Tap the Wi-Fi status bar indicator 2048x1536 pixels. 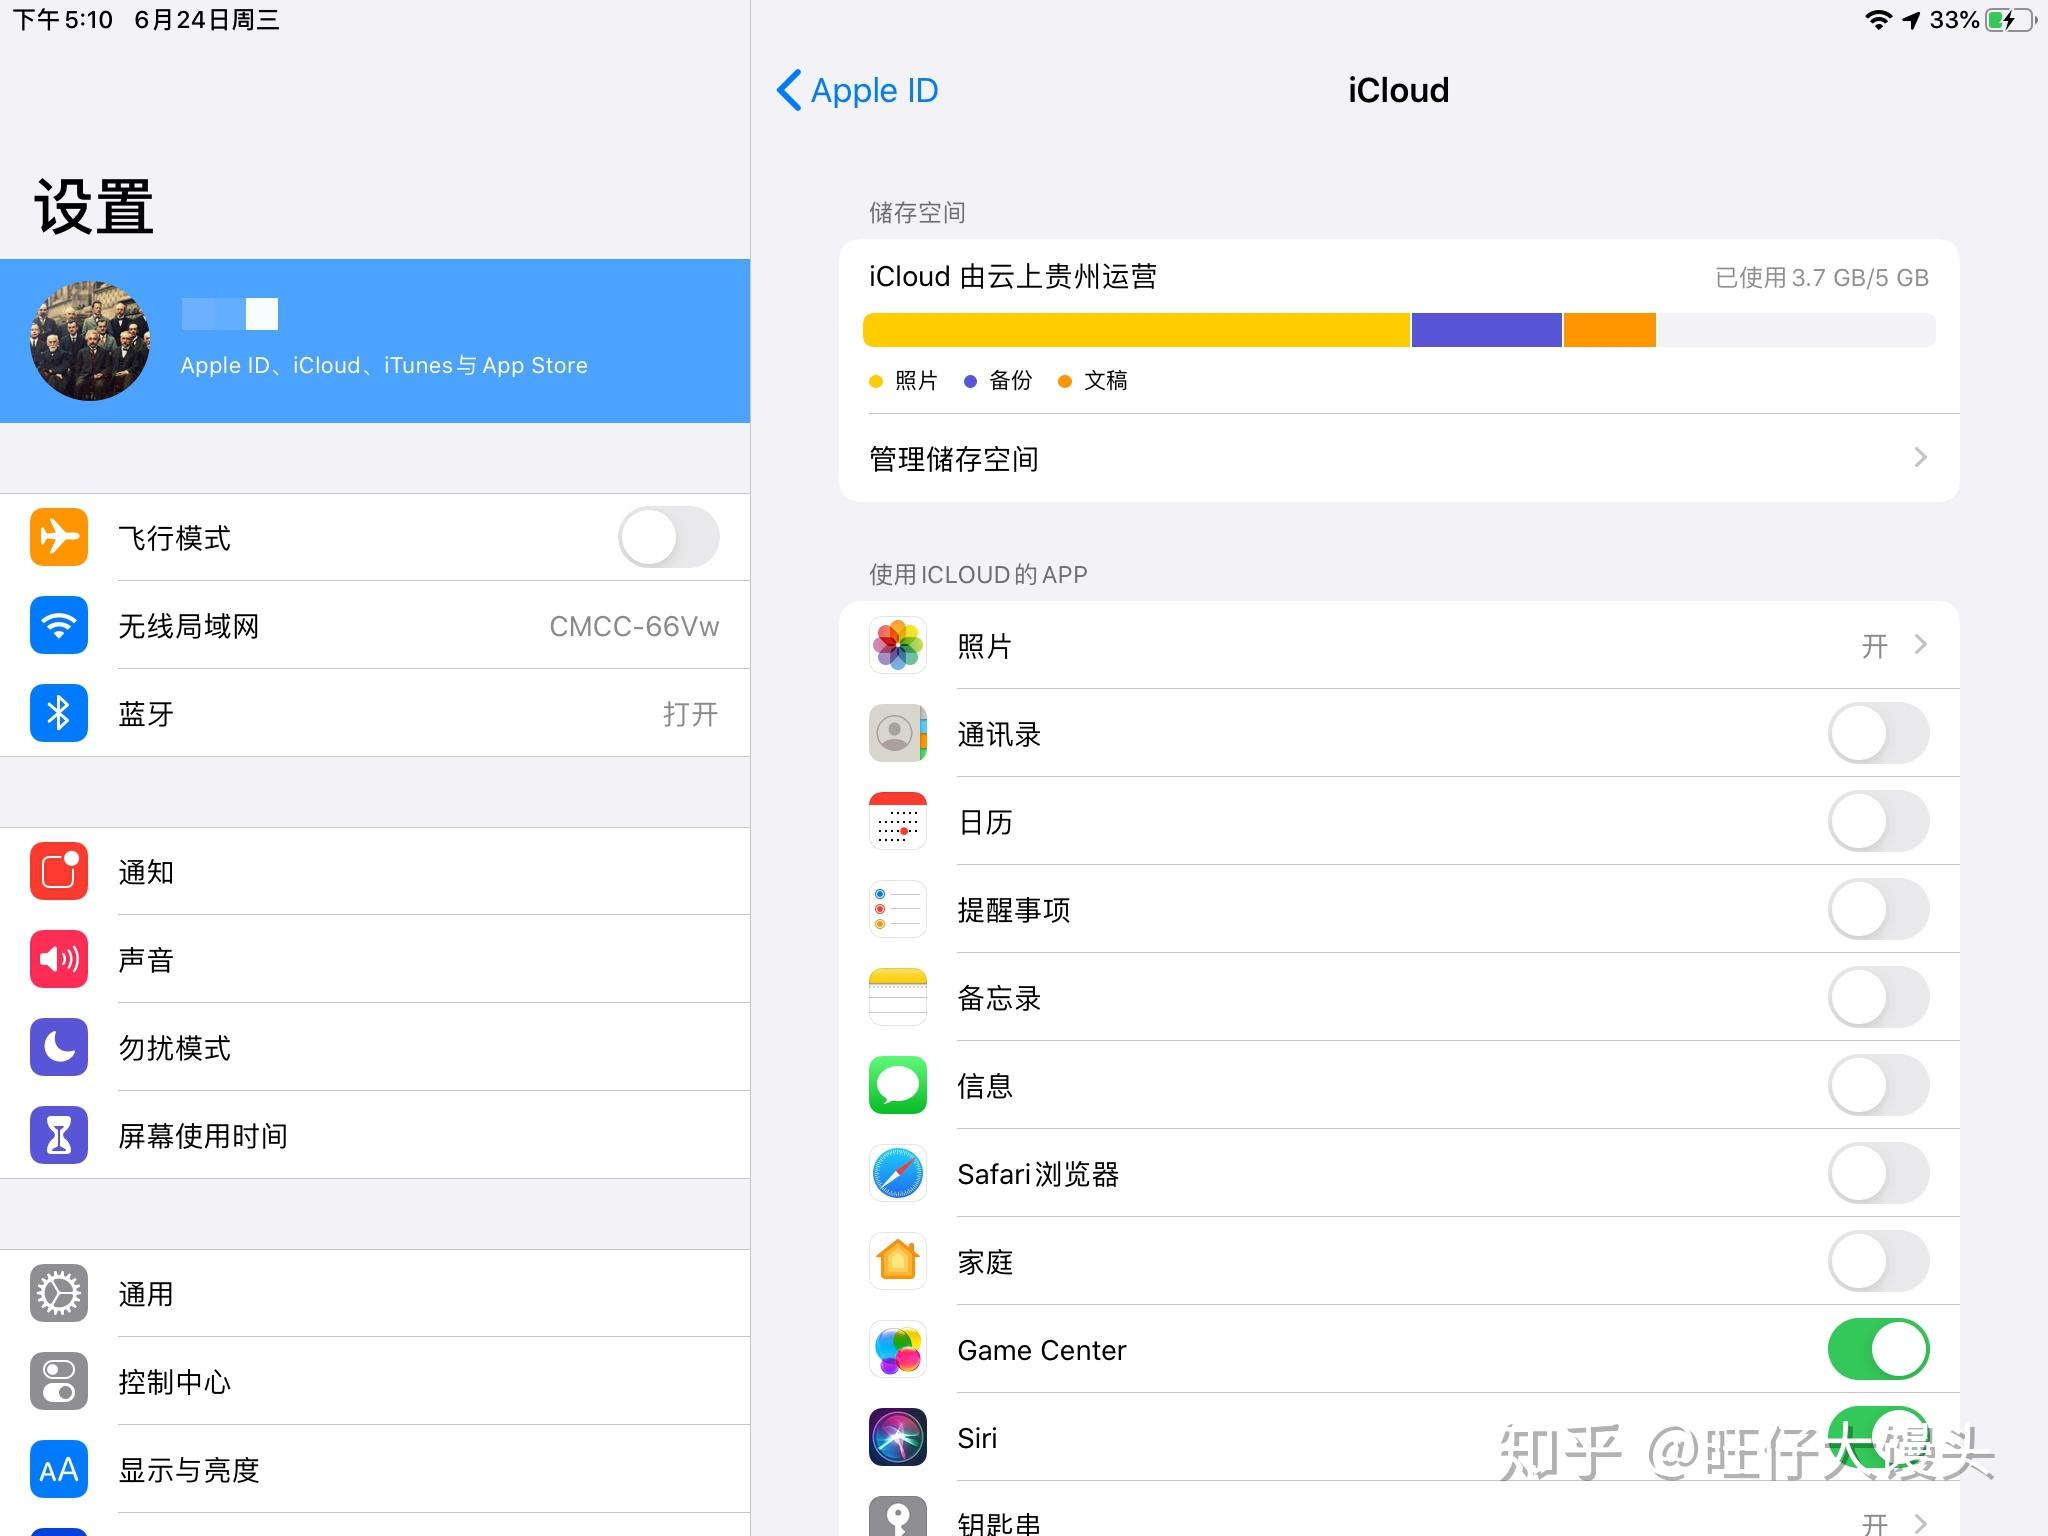[x=1879, y=20]
